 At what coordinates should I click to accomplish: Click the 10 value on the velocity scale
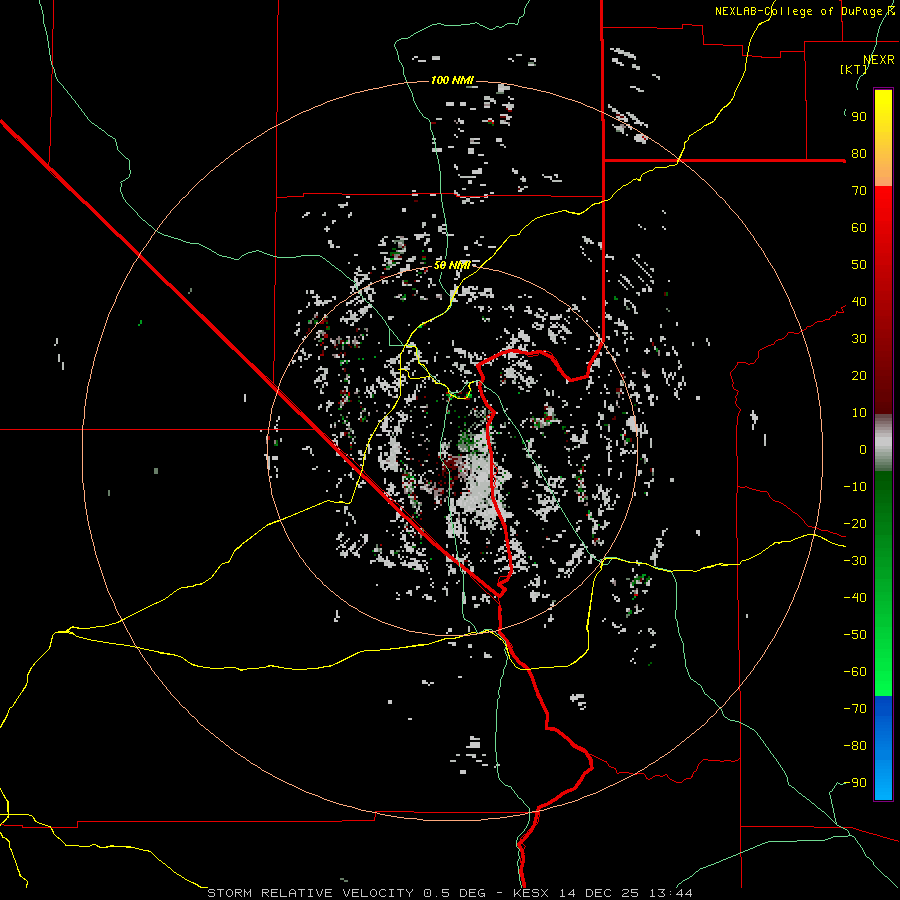859,413
